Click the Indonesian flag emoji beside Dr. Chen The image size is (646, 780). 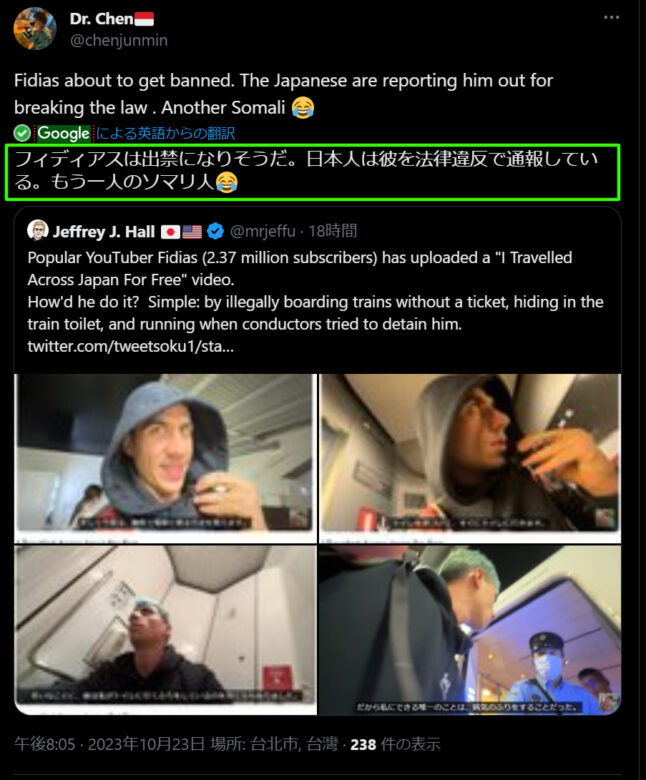(144, 19)
